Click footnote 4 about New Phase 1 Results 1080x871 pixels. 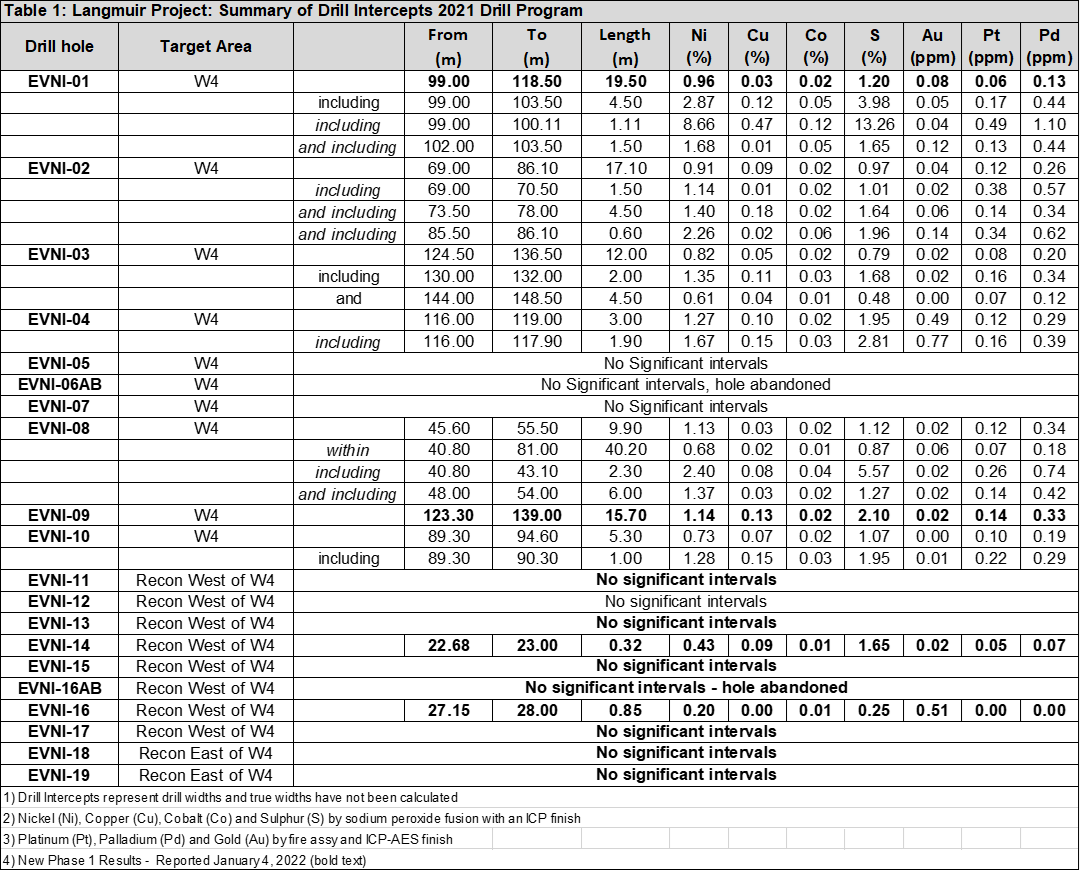coord(185,860)
